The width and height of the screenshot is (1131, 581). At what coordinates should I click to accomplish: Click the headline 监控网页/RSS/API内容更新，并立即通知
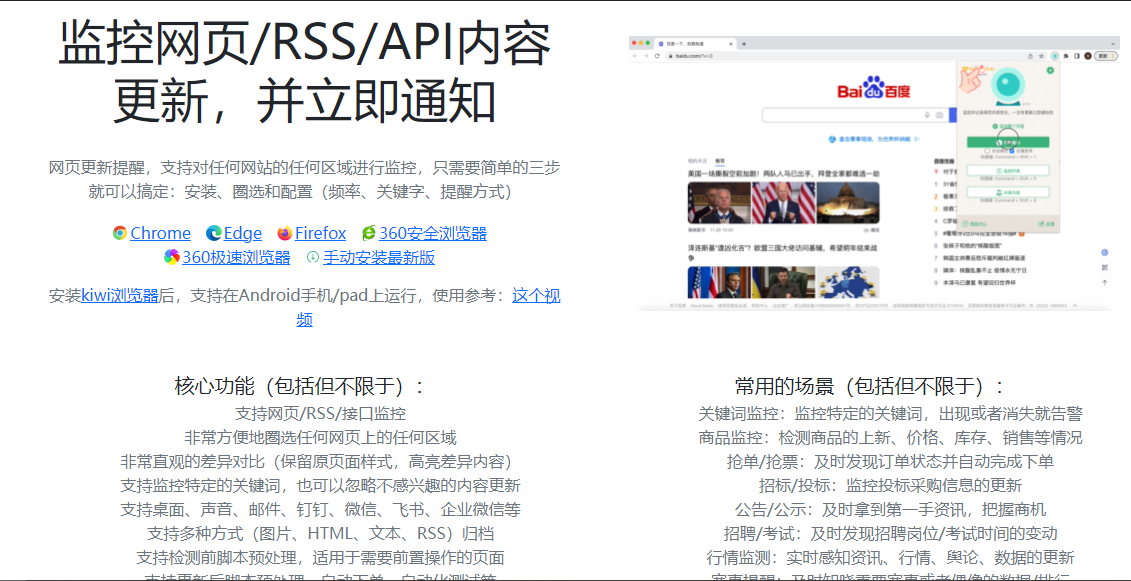pyautogui.click(x=304, y=73)
